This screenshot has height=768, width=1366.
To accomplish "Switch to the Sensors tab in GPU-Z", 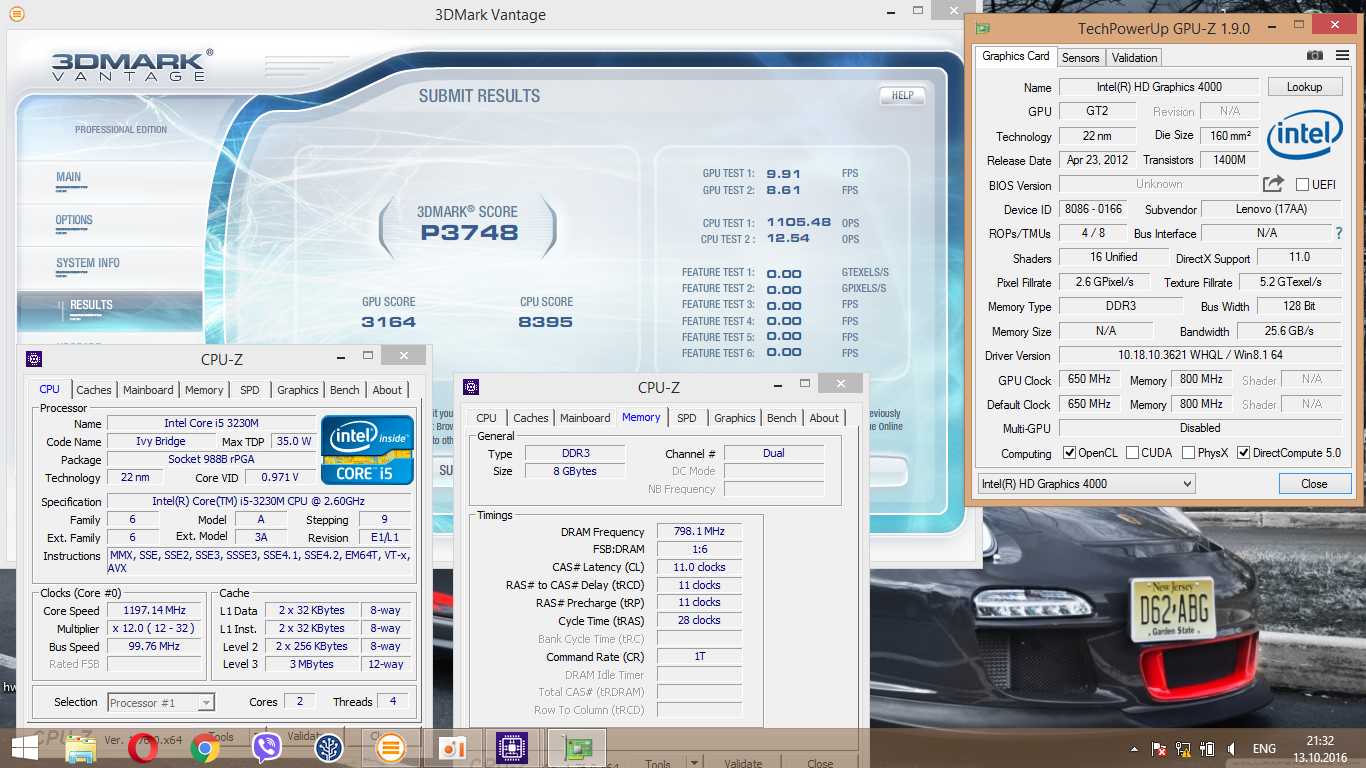I will coord(1080,58).
